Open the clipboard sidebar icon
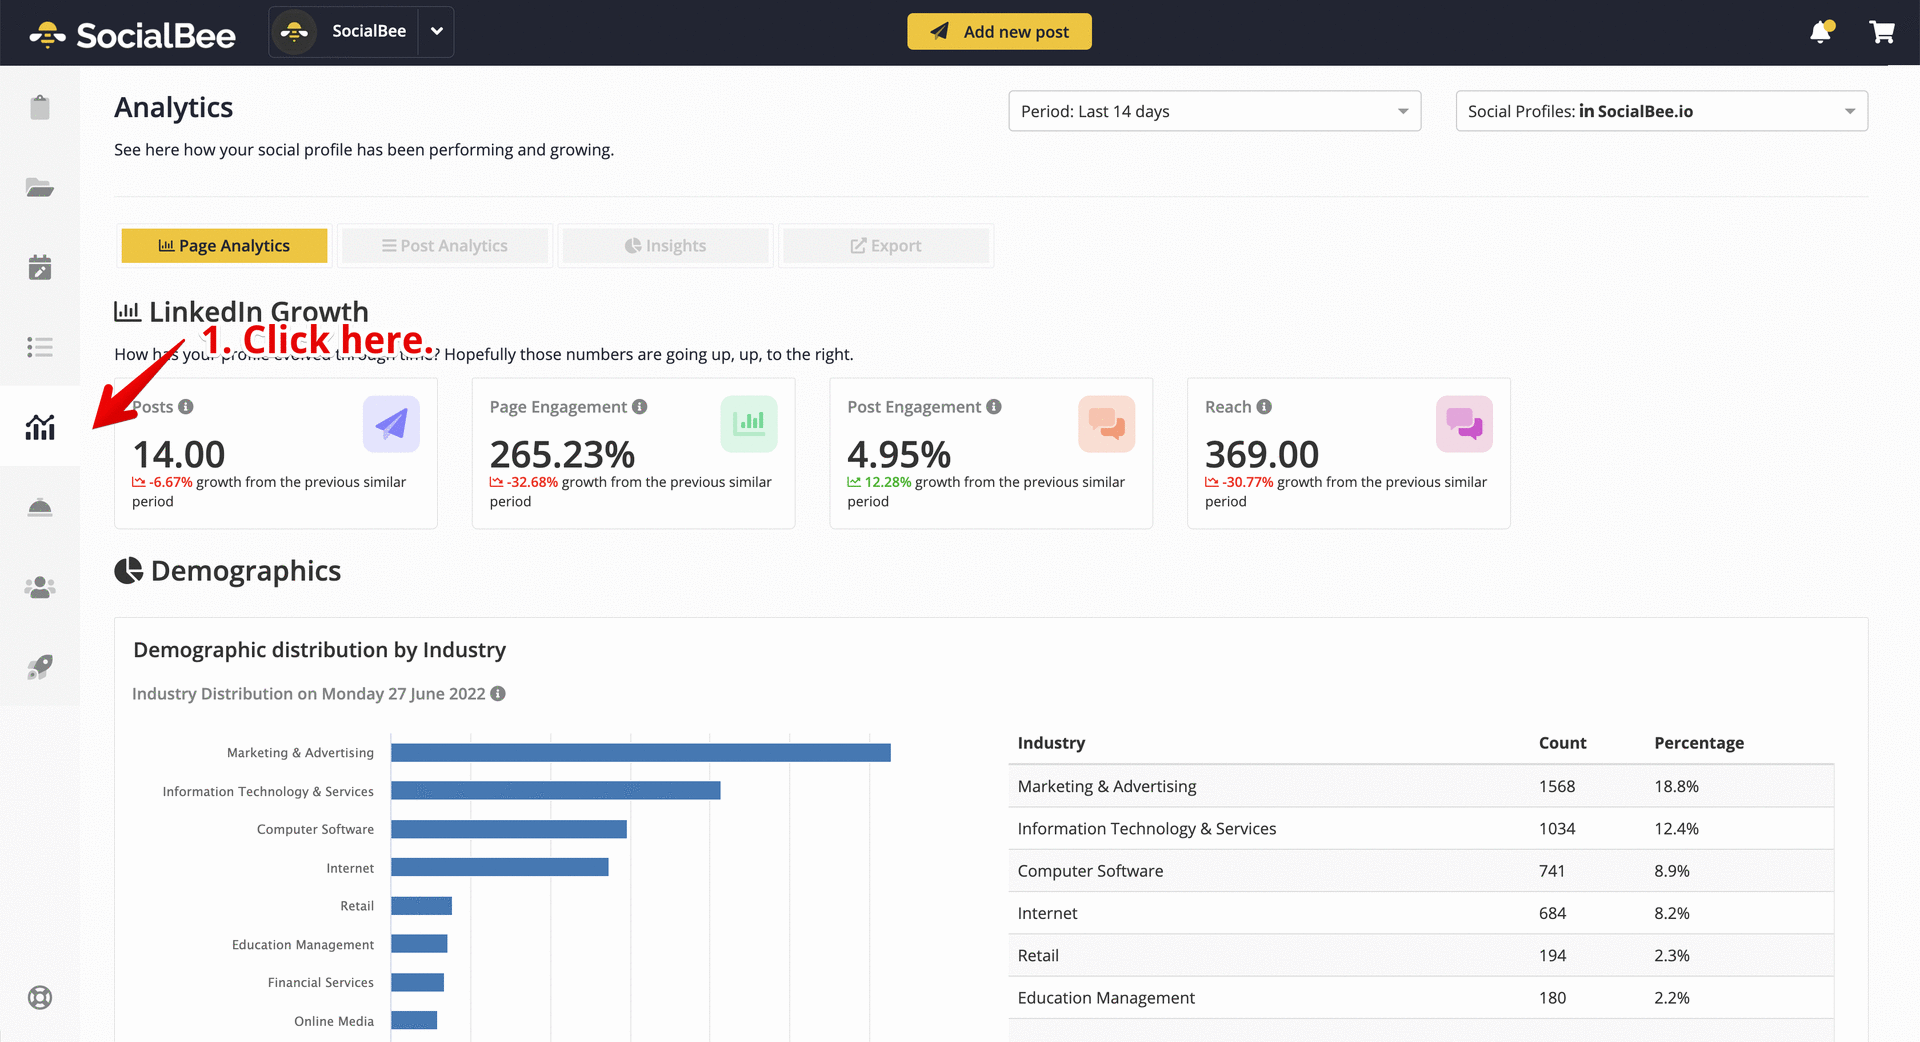1920x1042 pixels. 40,107
